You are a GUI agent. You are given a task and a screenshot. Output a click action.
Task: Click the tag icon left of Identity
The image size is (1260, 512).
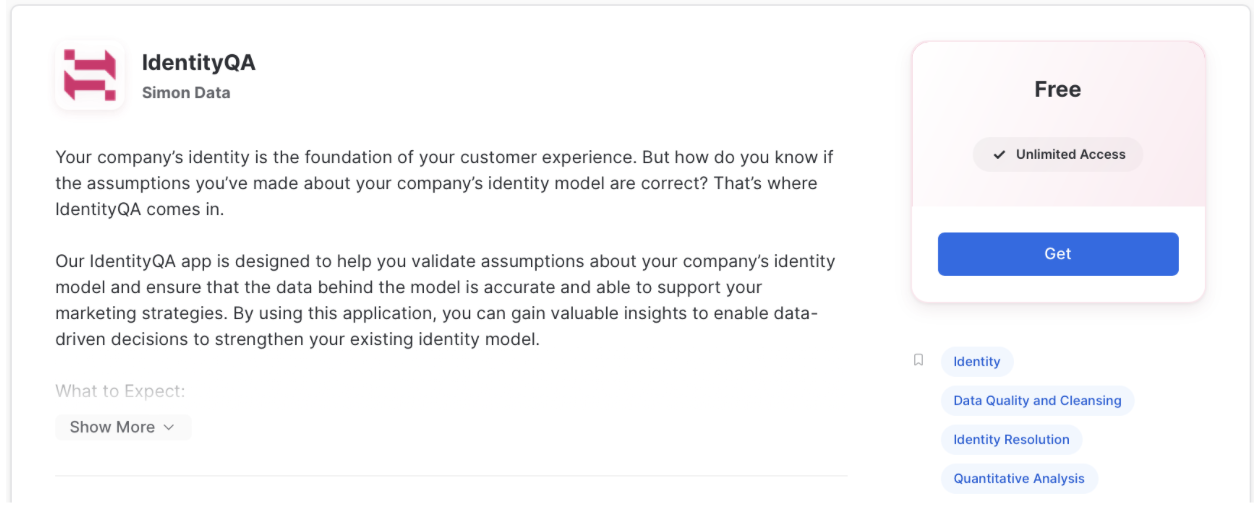point(918,360)
